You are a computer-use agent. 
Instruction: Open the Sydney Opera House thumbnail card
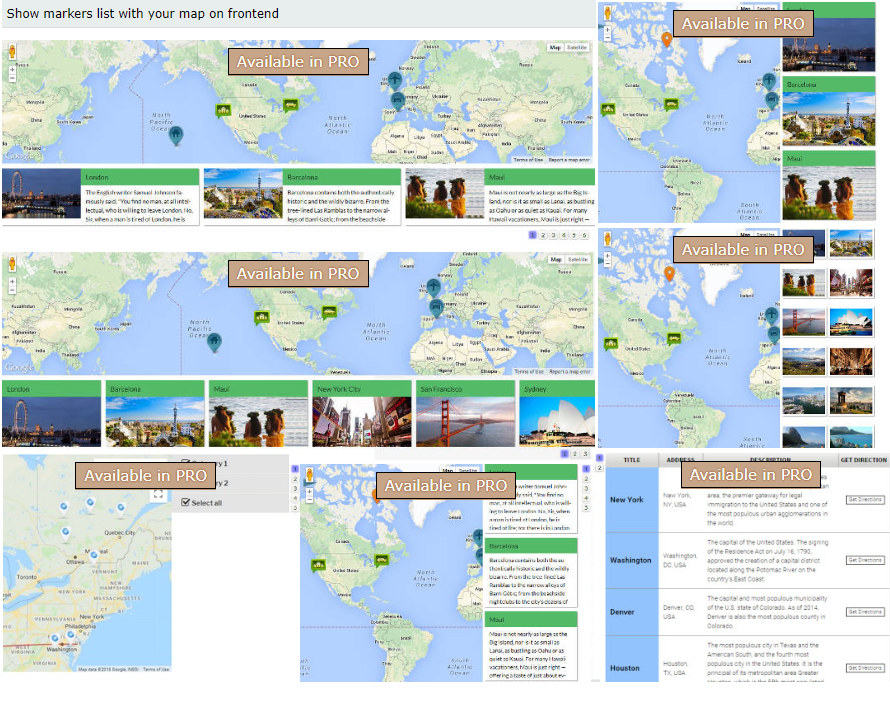(557, 413)
